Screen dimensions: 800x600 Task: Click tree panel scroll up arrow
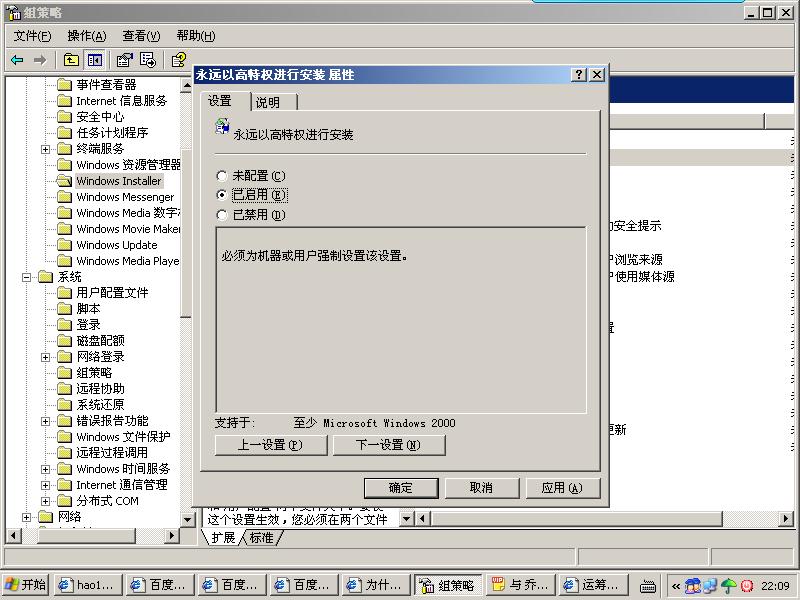(x=186, y=86)
